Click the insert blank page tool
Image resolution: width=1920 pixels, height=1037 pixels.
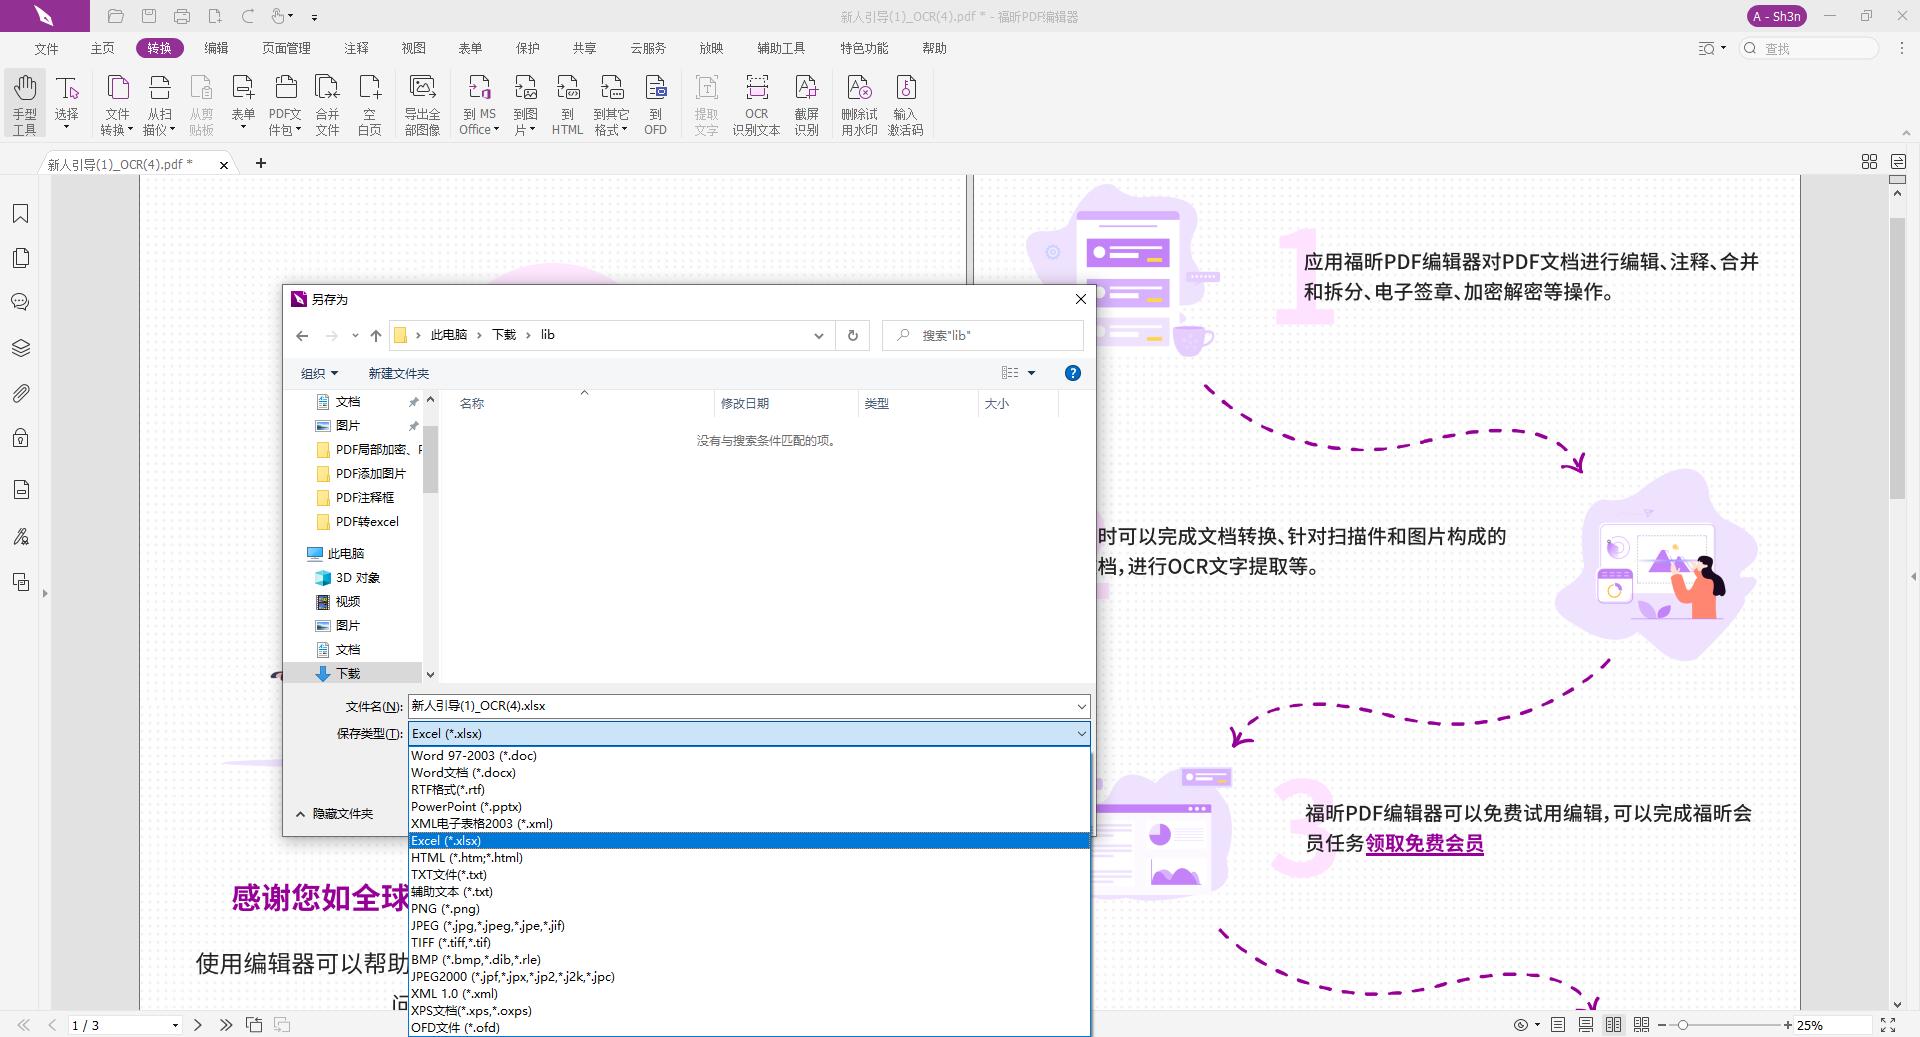tap(369, 103)
